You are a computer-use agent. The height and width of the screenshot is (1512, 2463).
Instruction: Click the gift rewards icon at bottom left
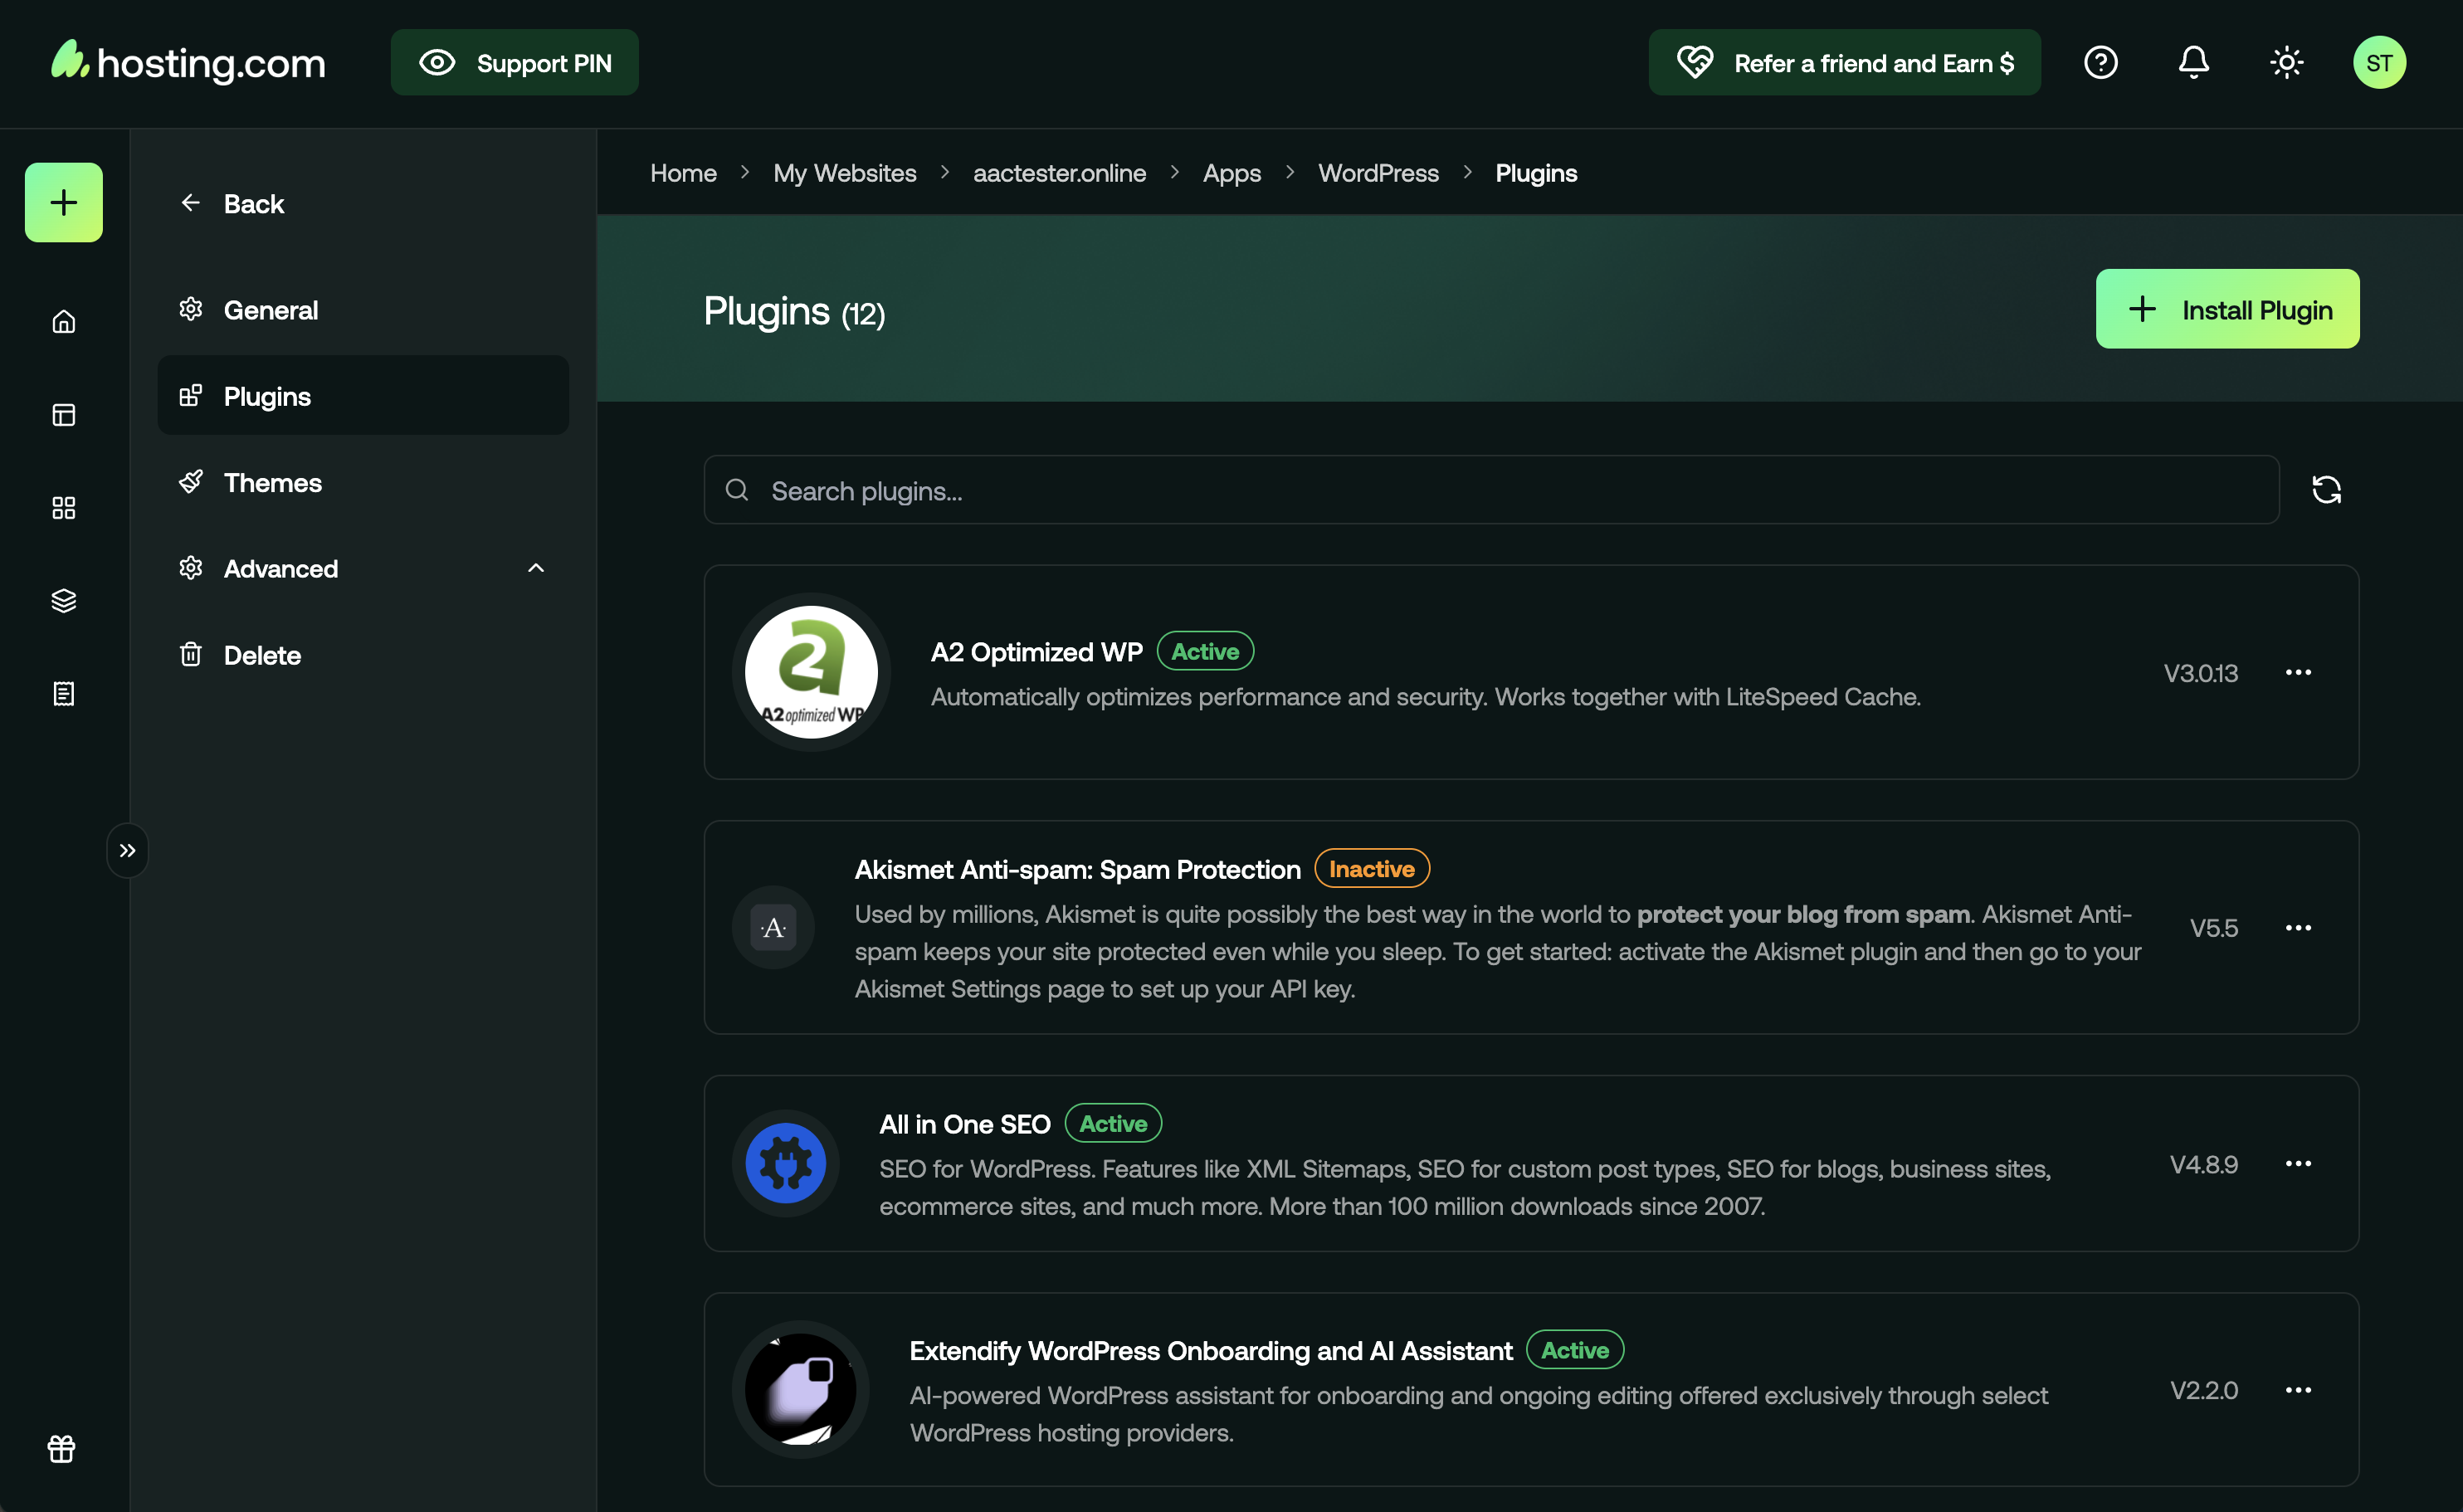pos(61,1449)
